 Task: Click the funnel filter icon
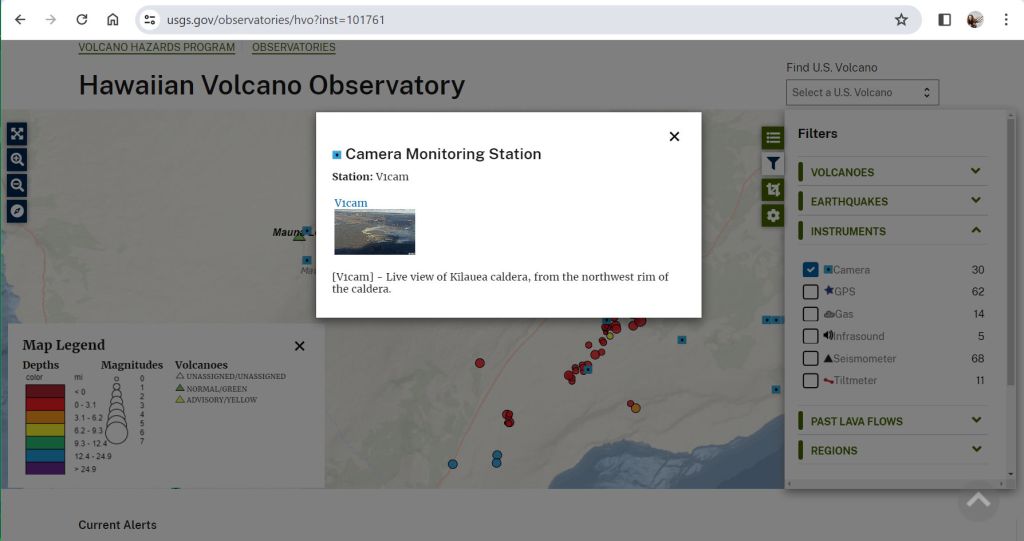click(772, 163)
